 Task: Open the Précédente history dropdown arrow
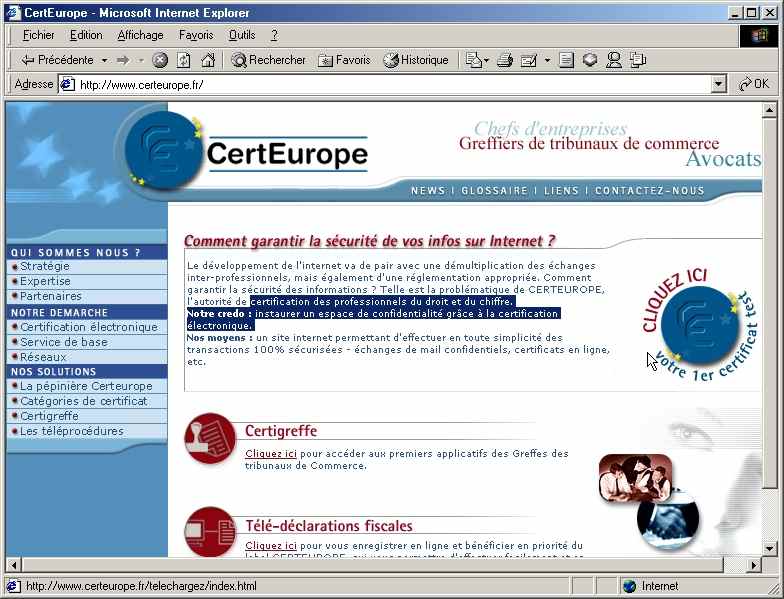click(x=104, y=60)
